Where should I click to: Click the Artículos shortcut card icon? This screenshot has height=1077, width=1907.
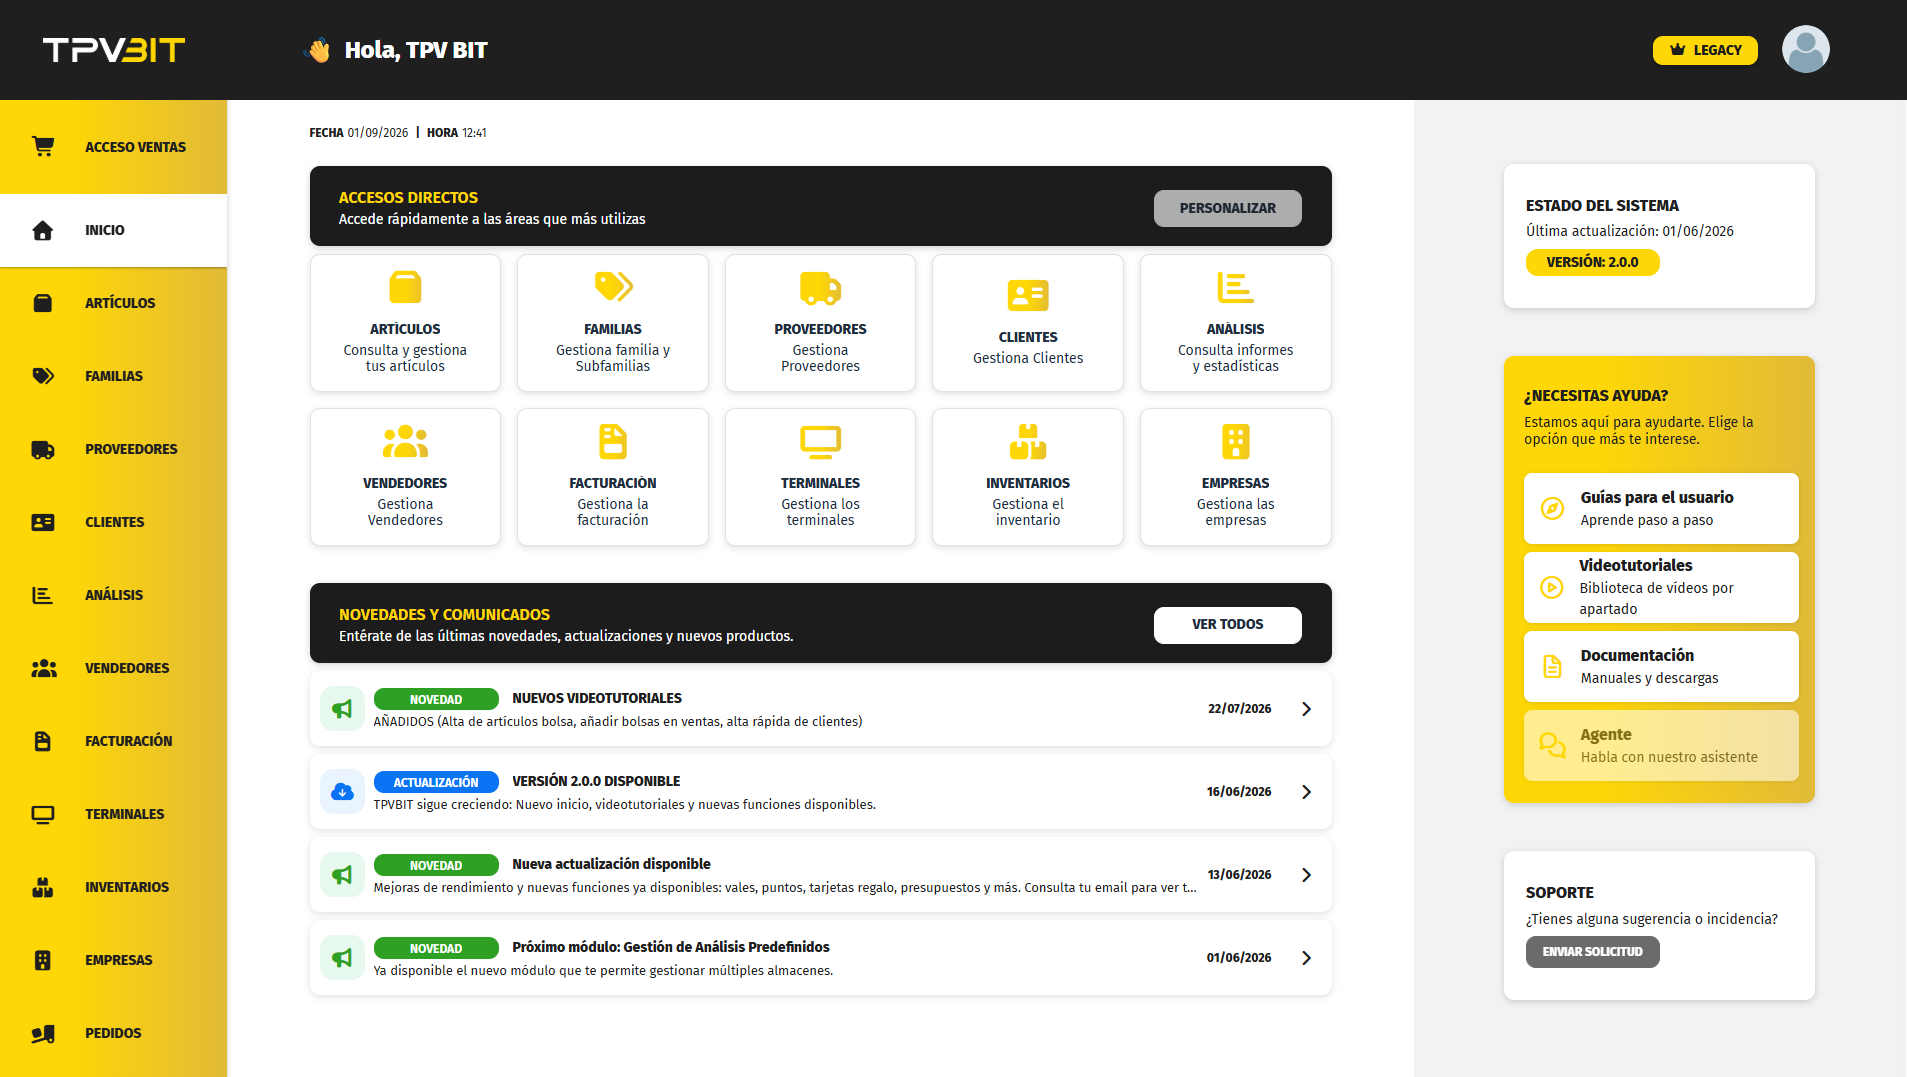click(x=405, y=287)
